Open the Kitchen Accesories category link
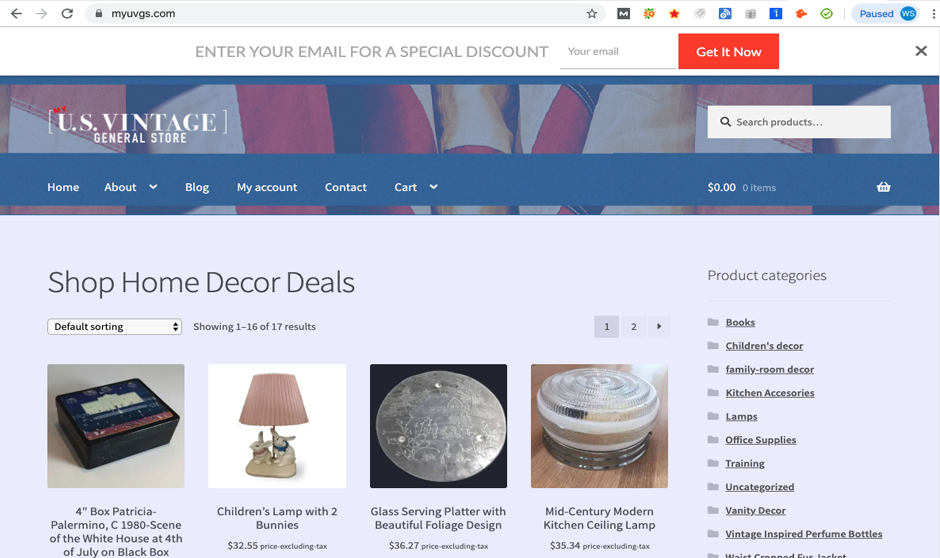Viewport: 940px width, 558px height. pyautogui.click(x=770, y=393)
